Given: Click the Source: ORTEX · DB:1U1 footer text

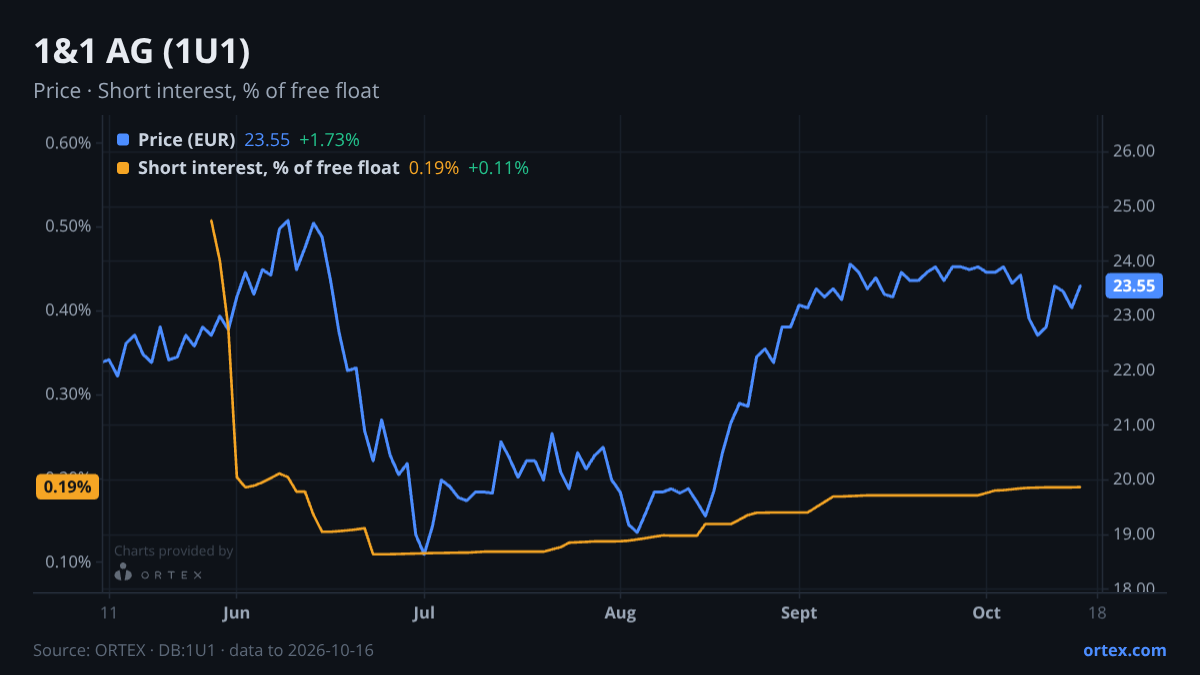Looking at the screenshot, I should click(x=204, y=650).
